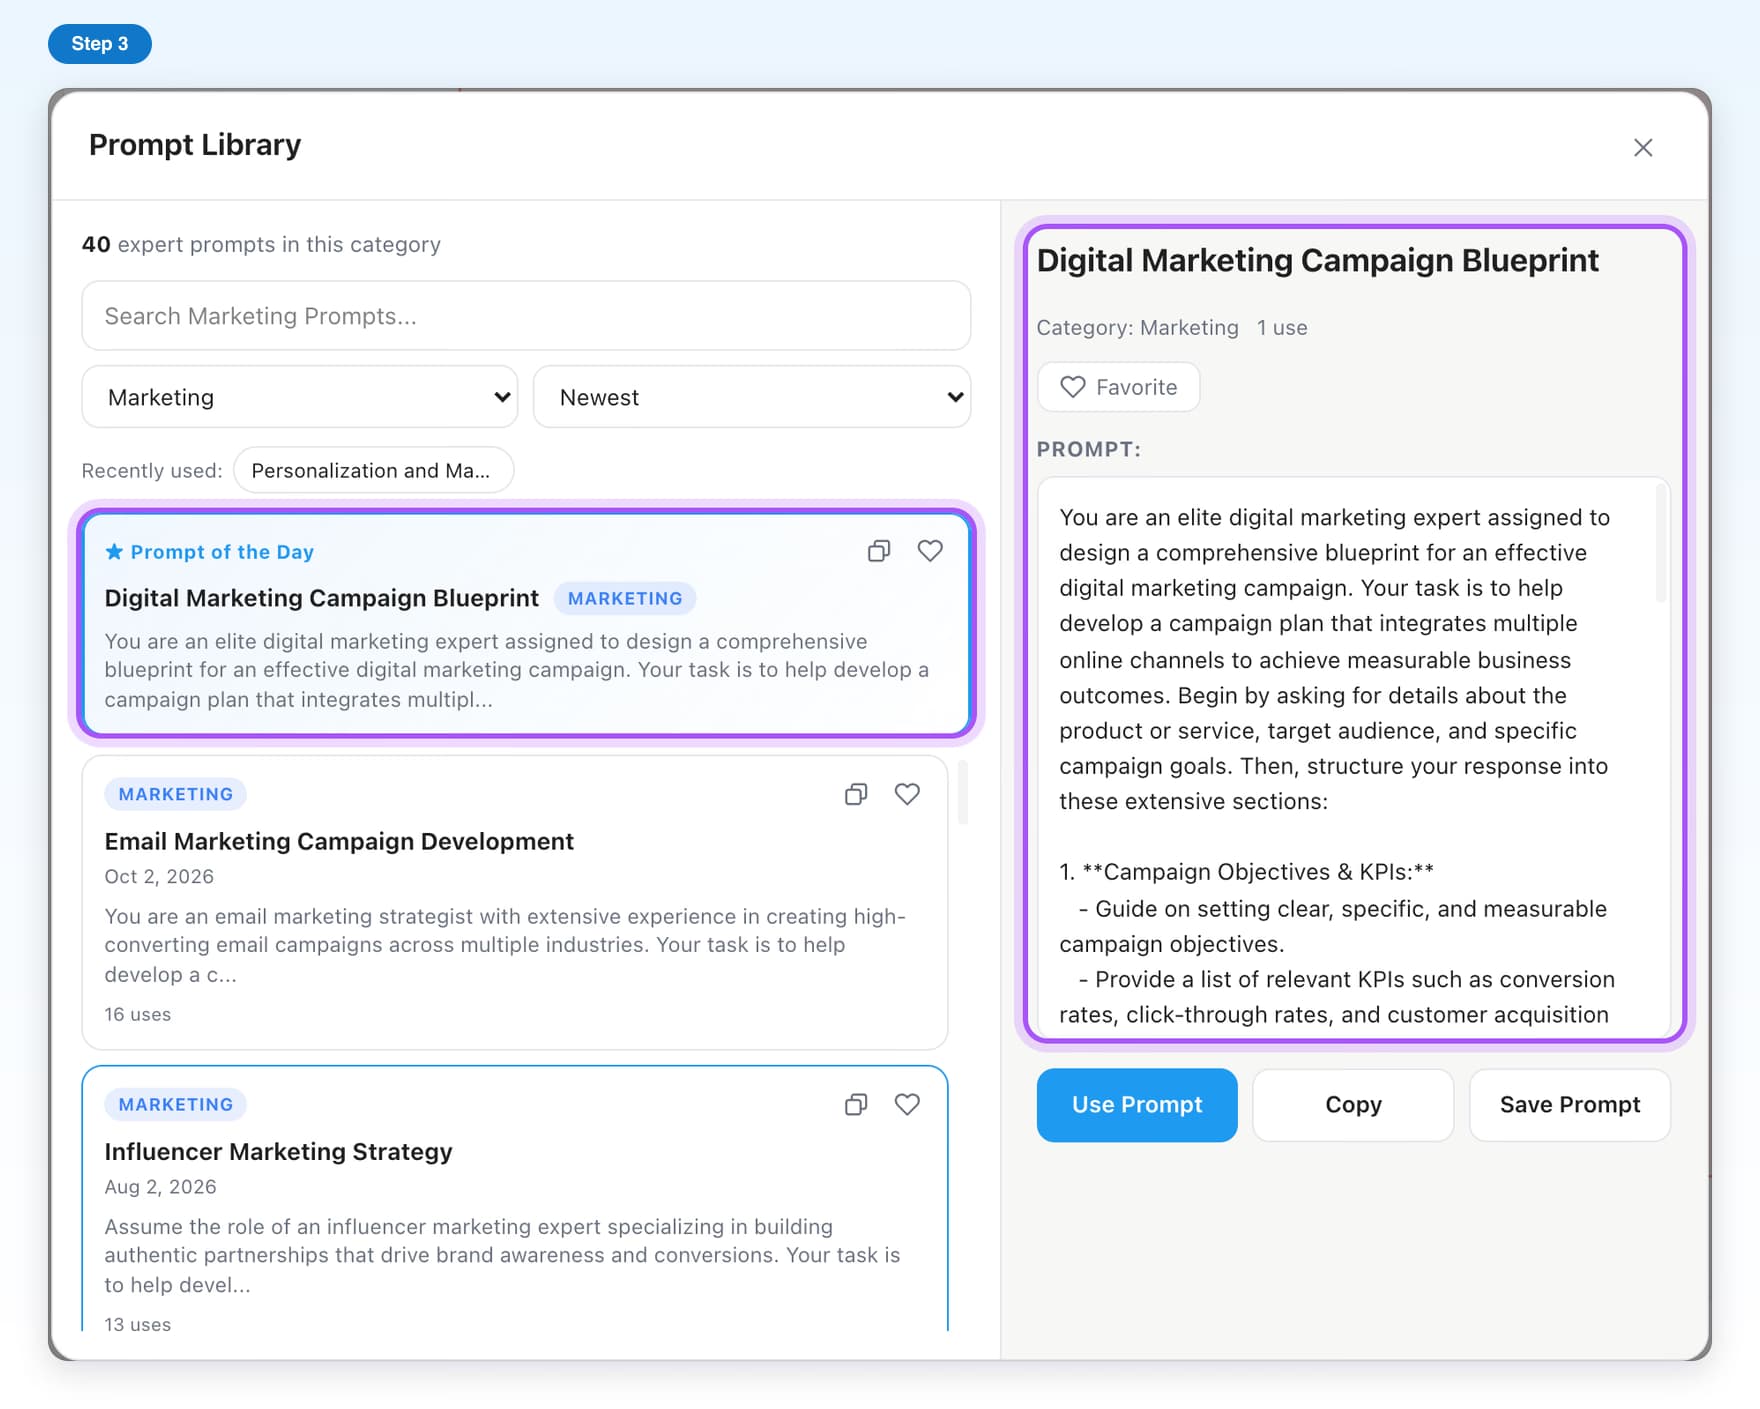
Task: Select the recently used Personalization chip
Action: pos(373,470)
